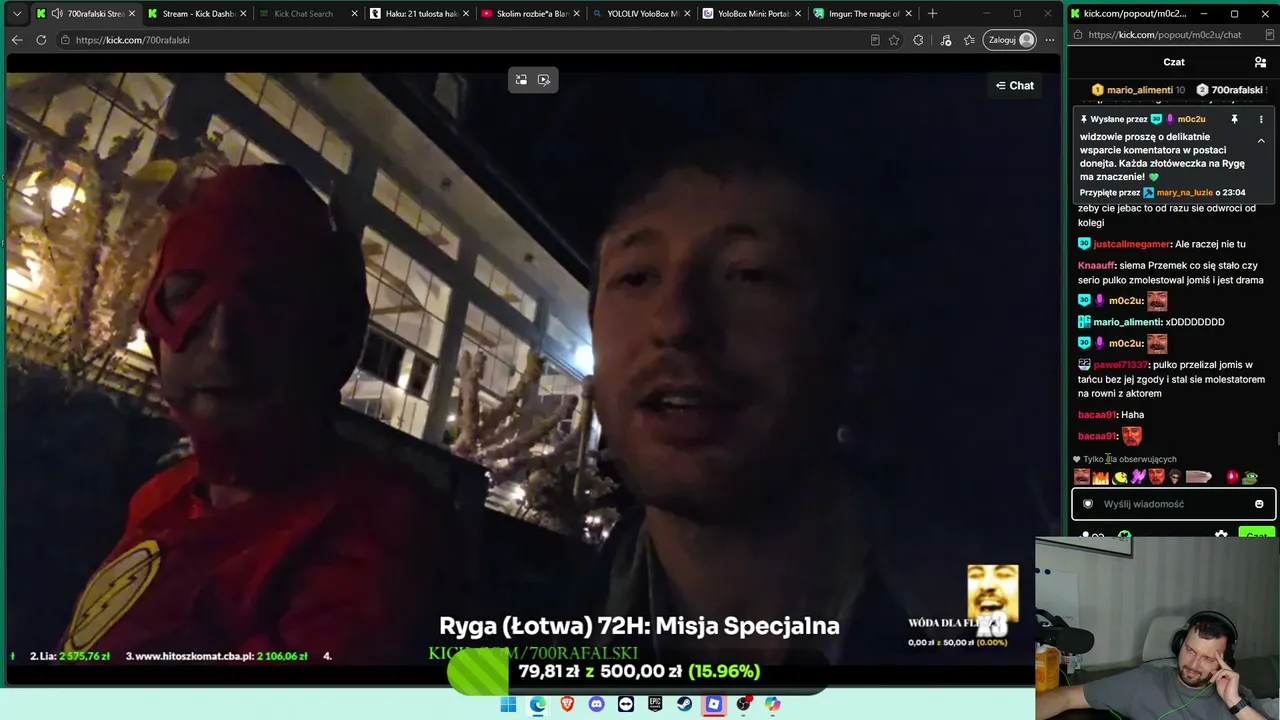
Task: Select the first mustache face quick emote
Action: 1082,477
